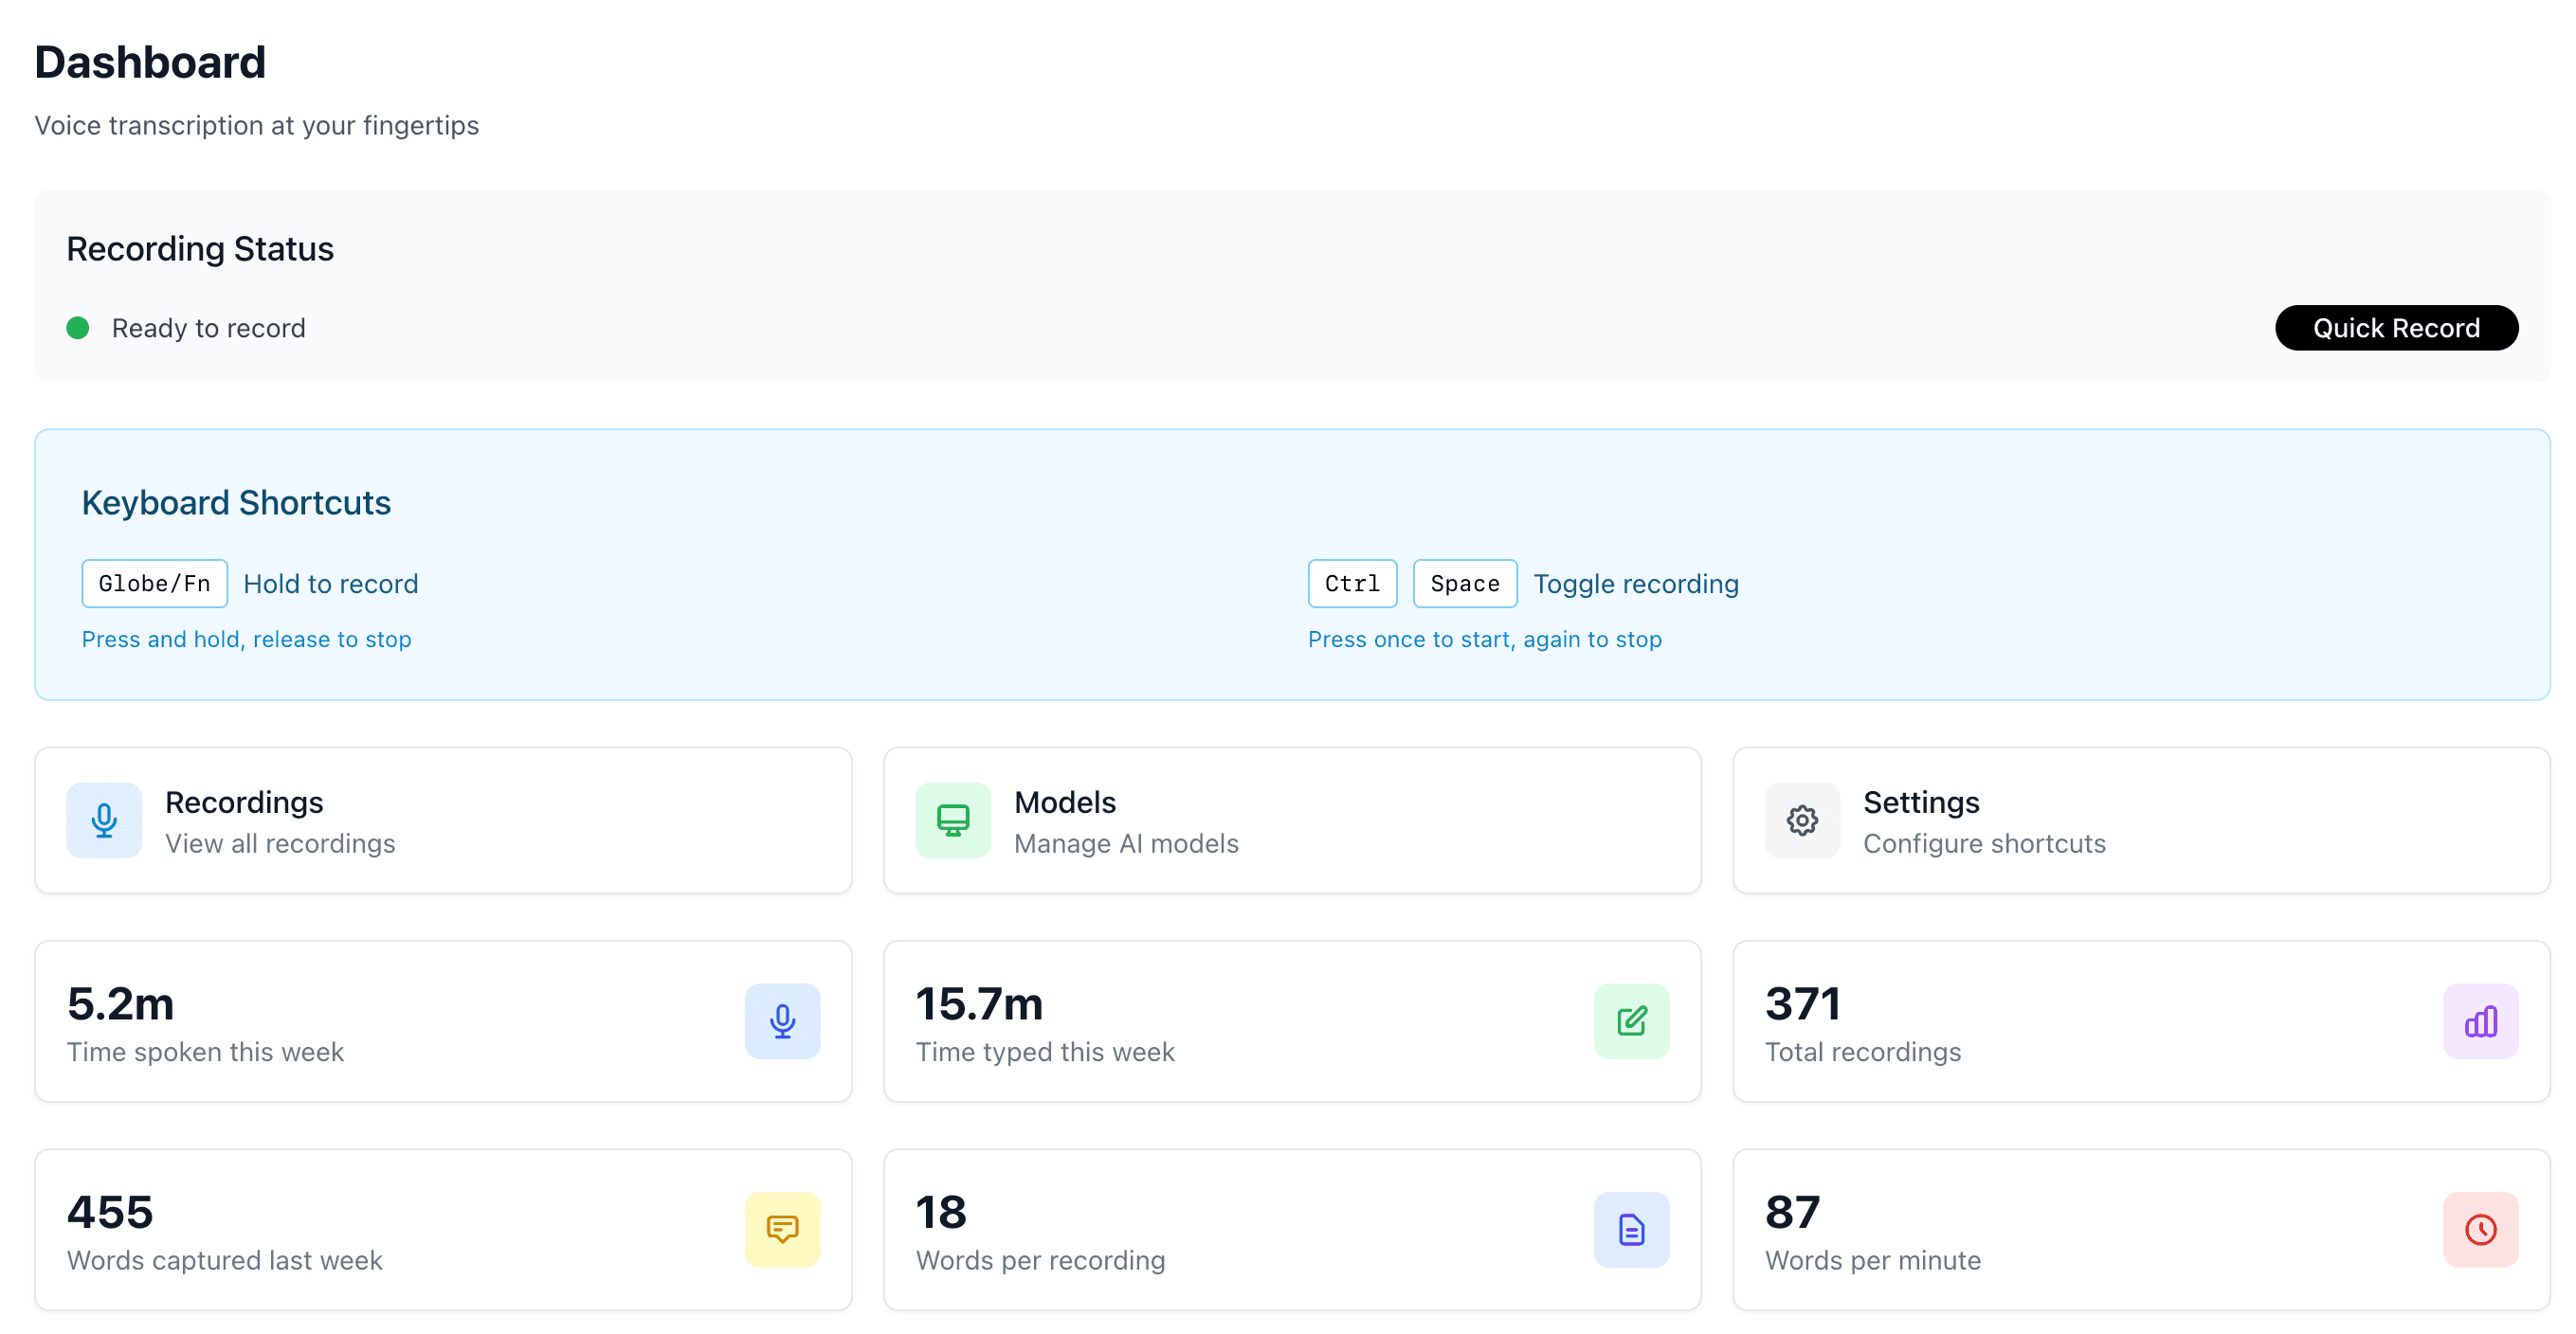Select the Settings gear icon
This screenshot has height=1334, width=2576.
[1800, 820]
